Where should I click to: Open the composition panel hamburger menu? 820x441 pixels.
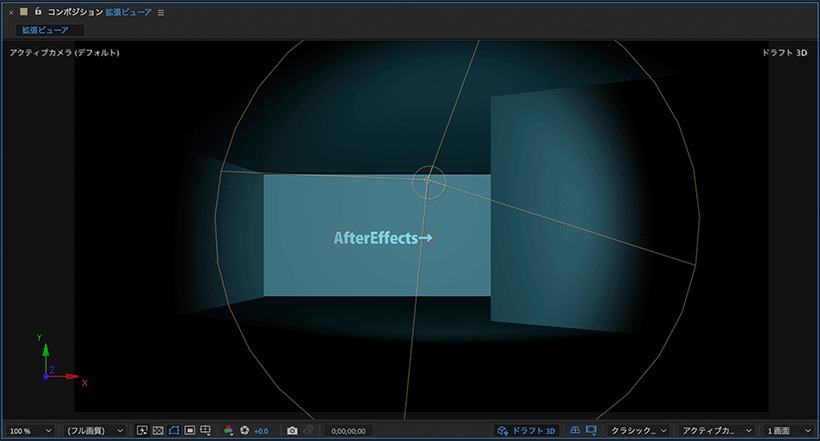coord(161,13)
